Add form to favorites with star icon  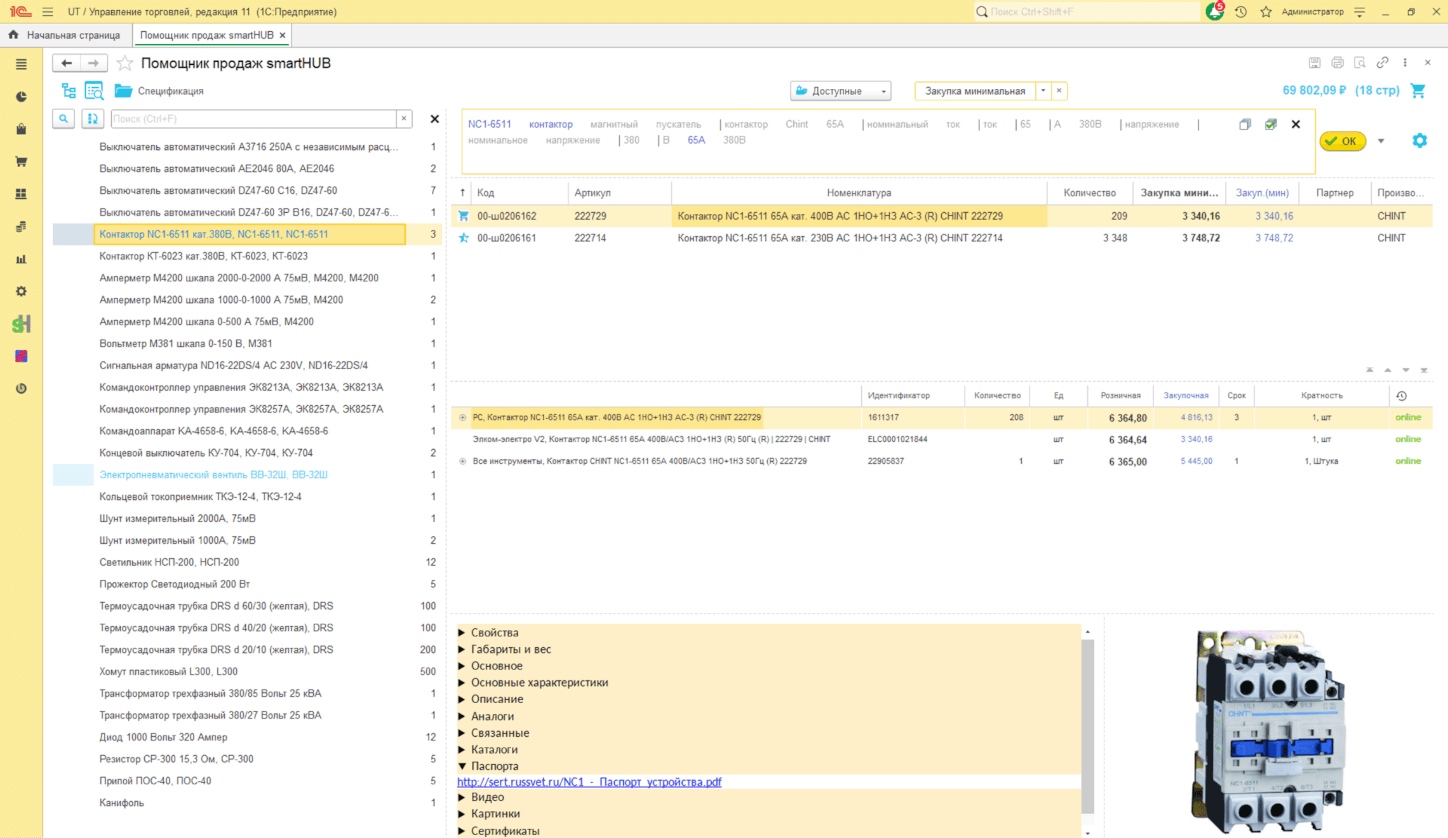(125, 63)
